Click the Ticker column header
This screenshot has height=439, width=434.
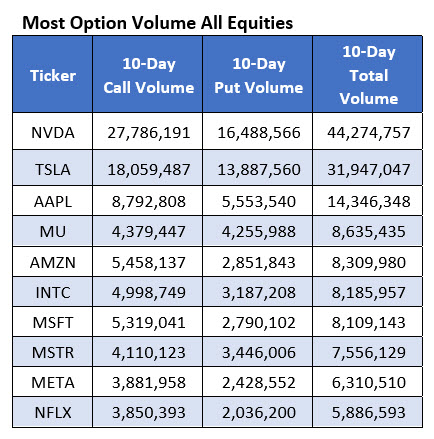pyautogui.click(x=53, y=75)
